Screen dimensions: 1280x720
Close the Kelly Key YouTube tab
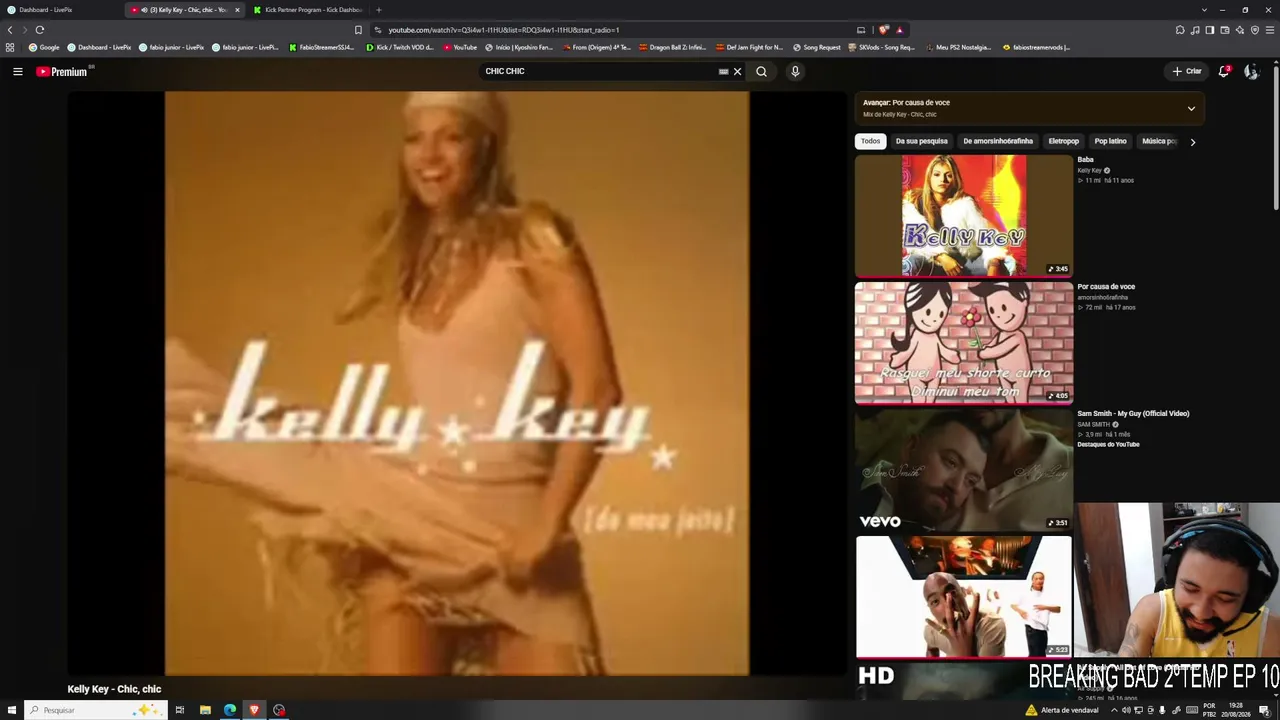click(x=237, y=10)
